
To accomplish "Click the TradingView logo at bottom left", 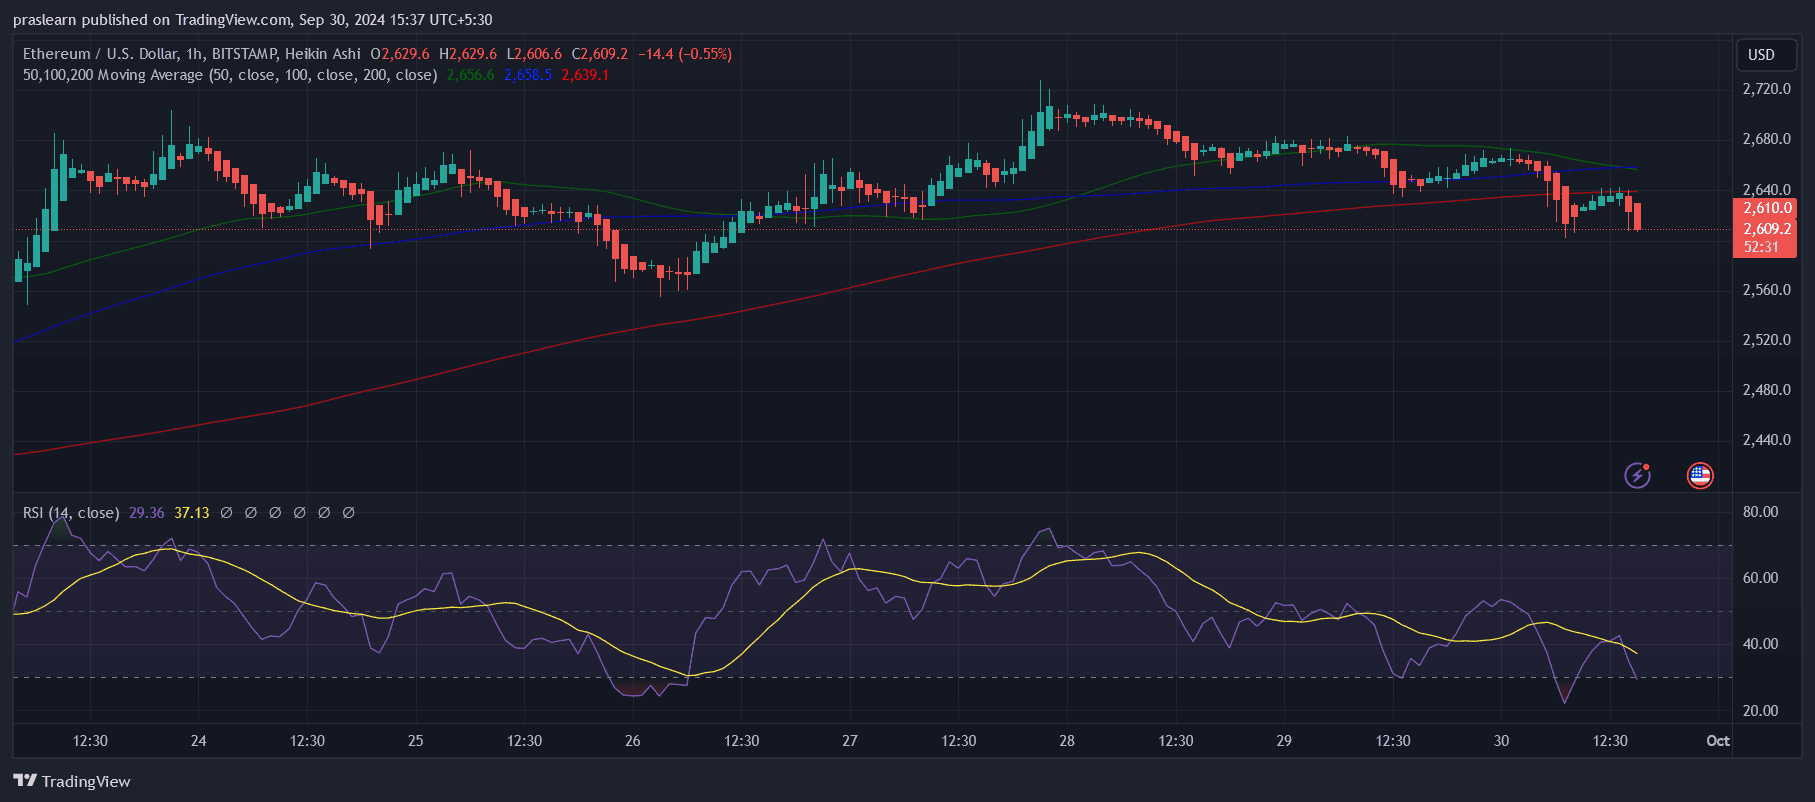I will (72, 781).
